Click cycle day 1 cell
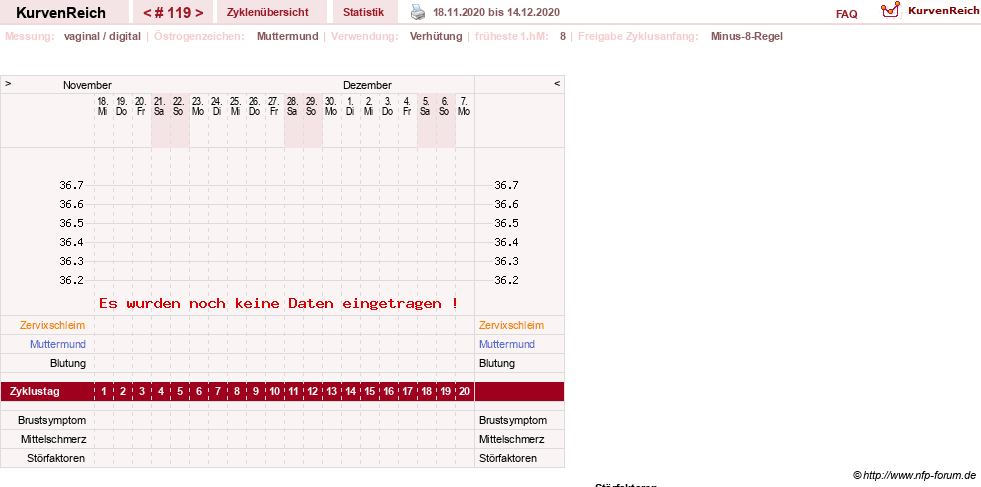981x487 pixels. pos(104,392)
